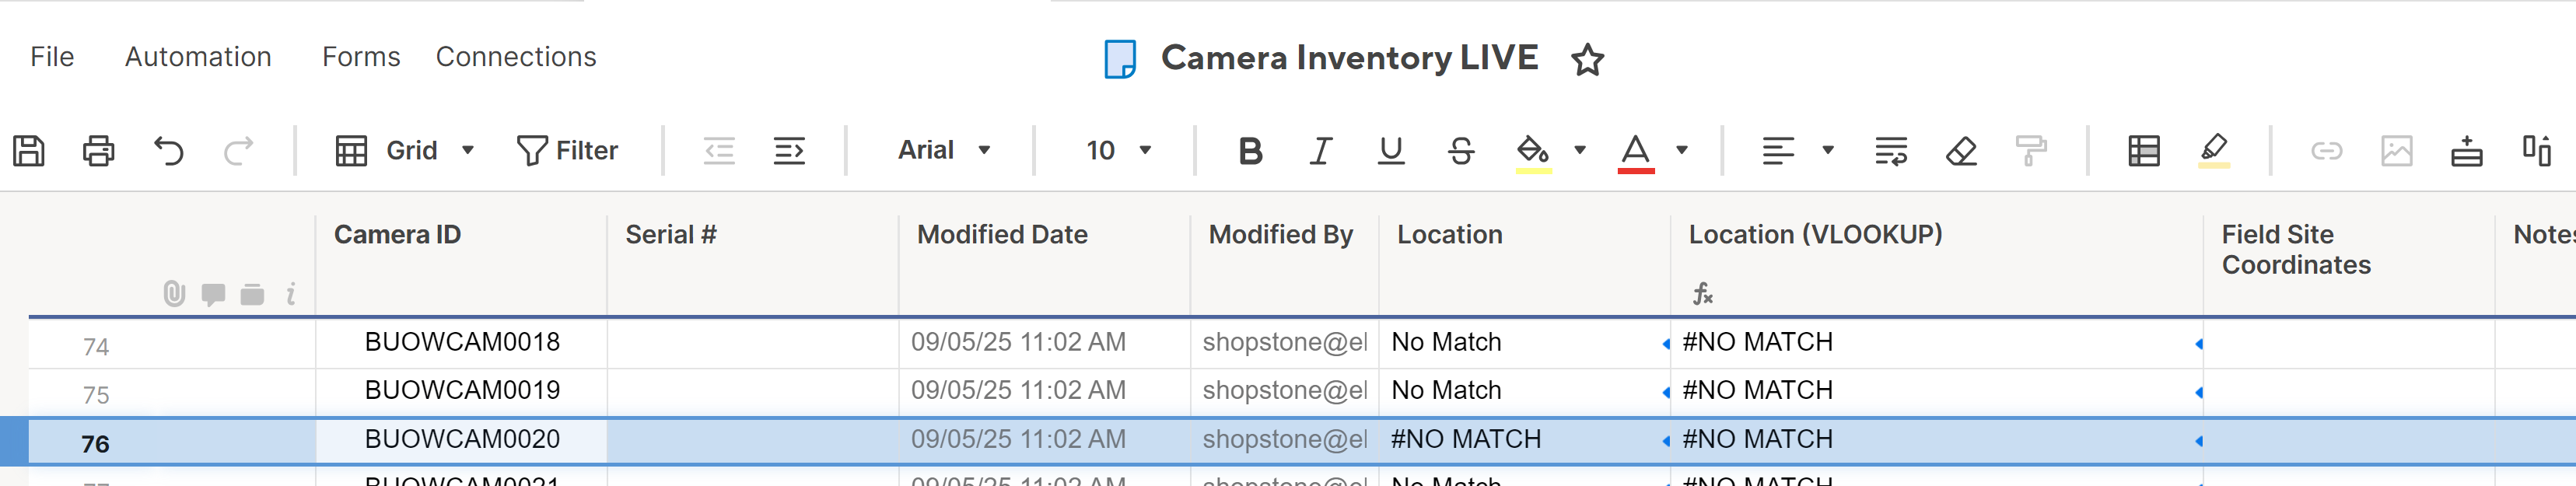Click the Highlight changes marker icon
Screen dimensions: 2576x486
point(2214,151)
